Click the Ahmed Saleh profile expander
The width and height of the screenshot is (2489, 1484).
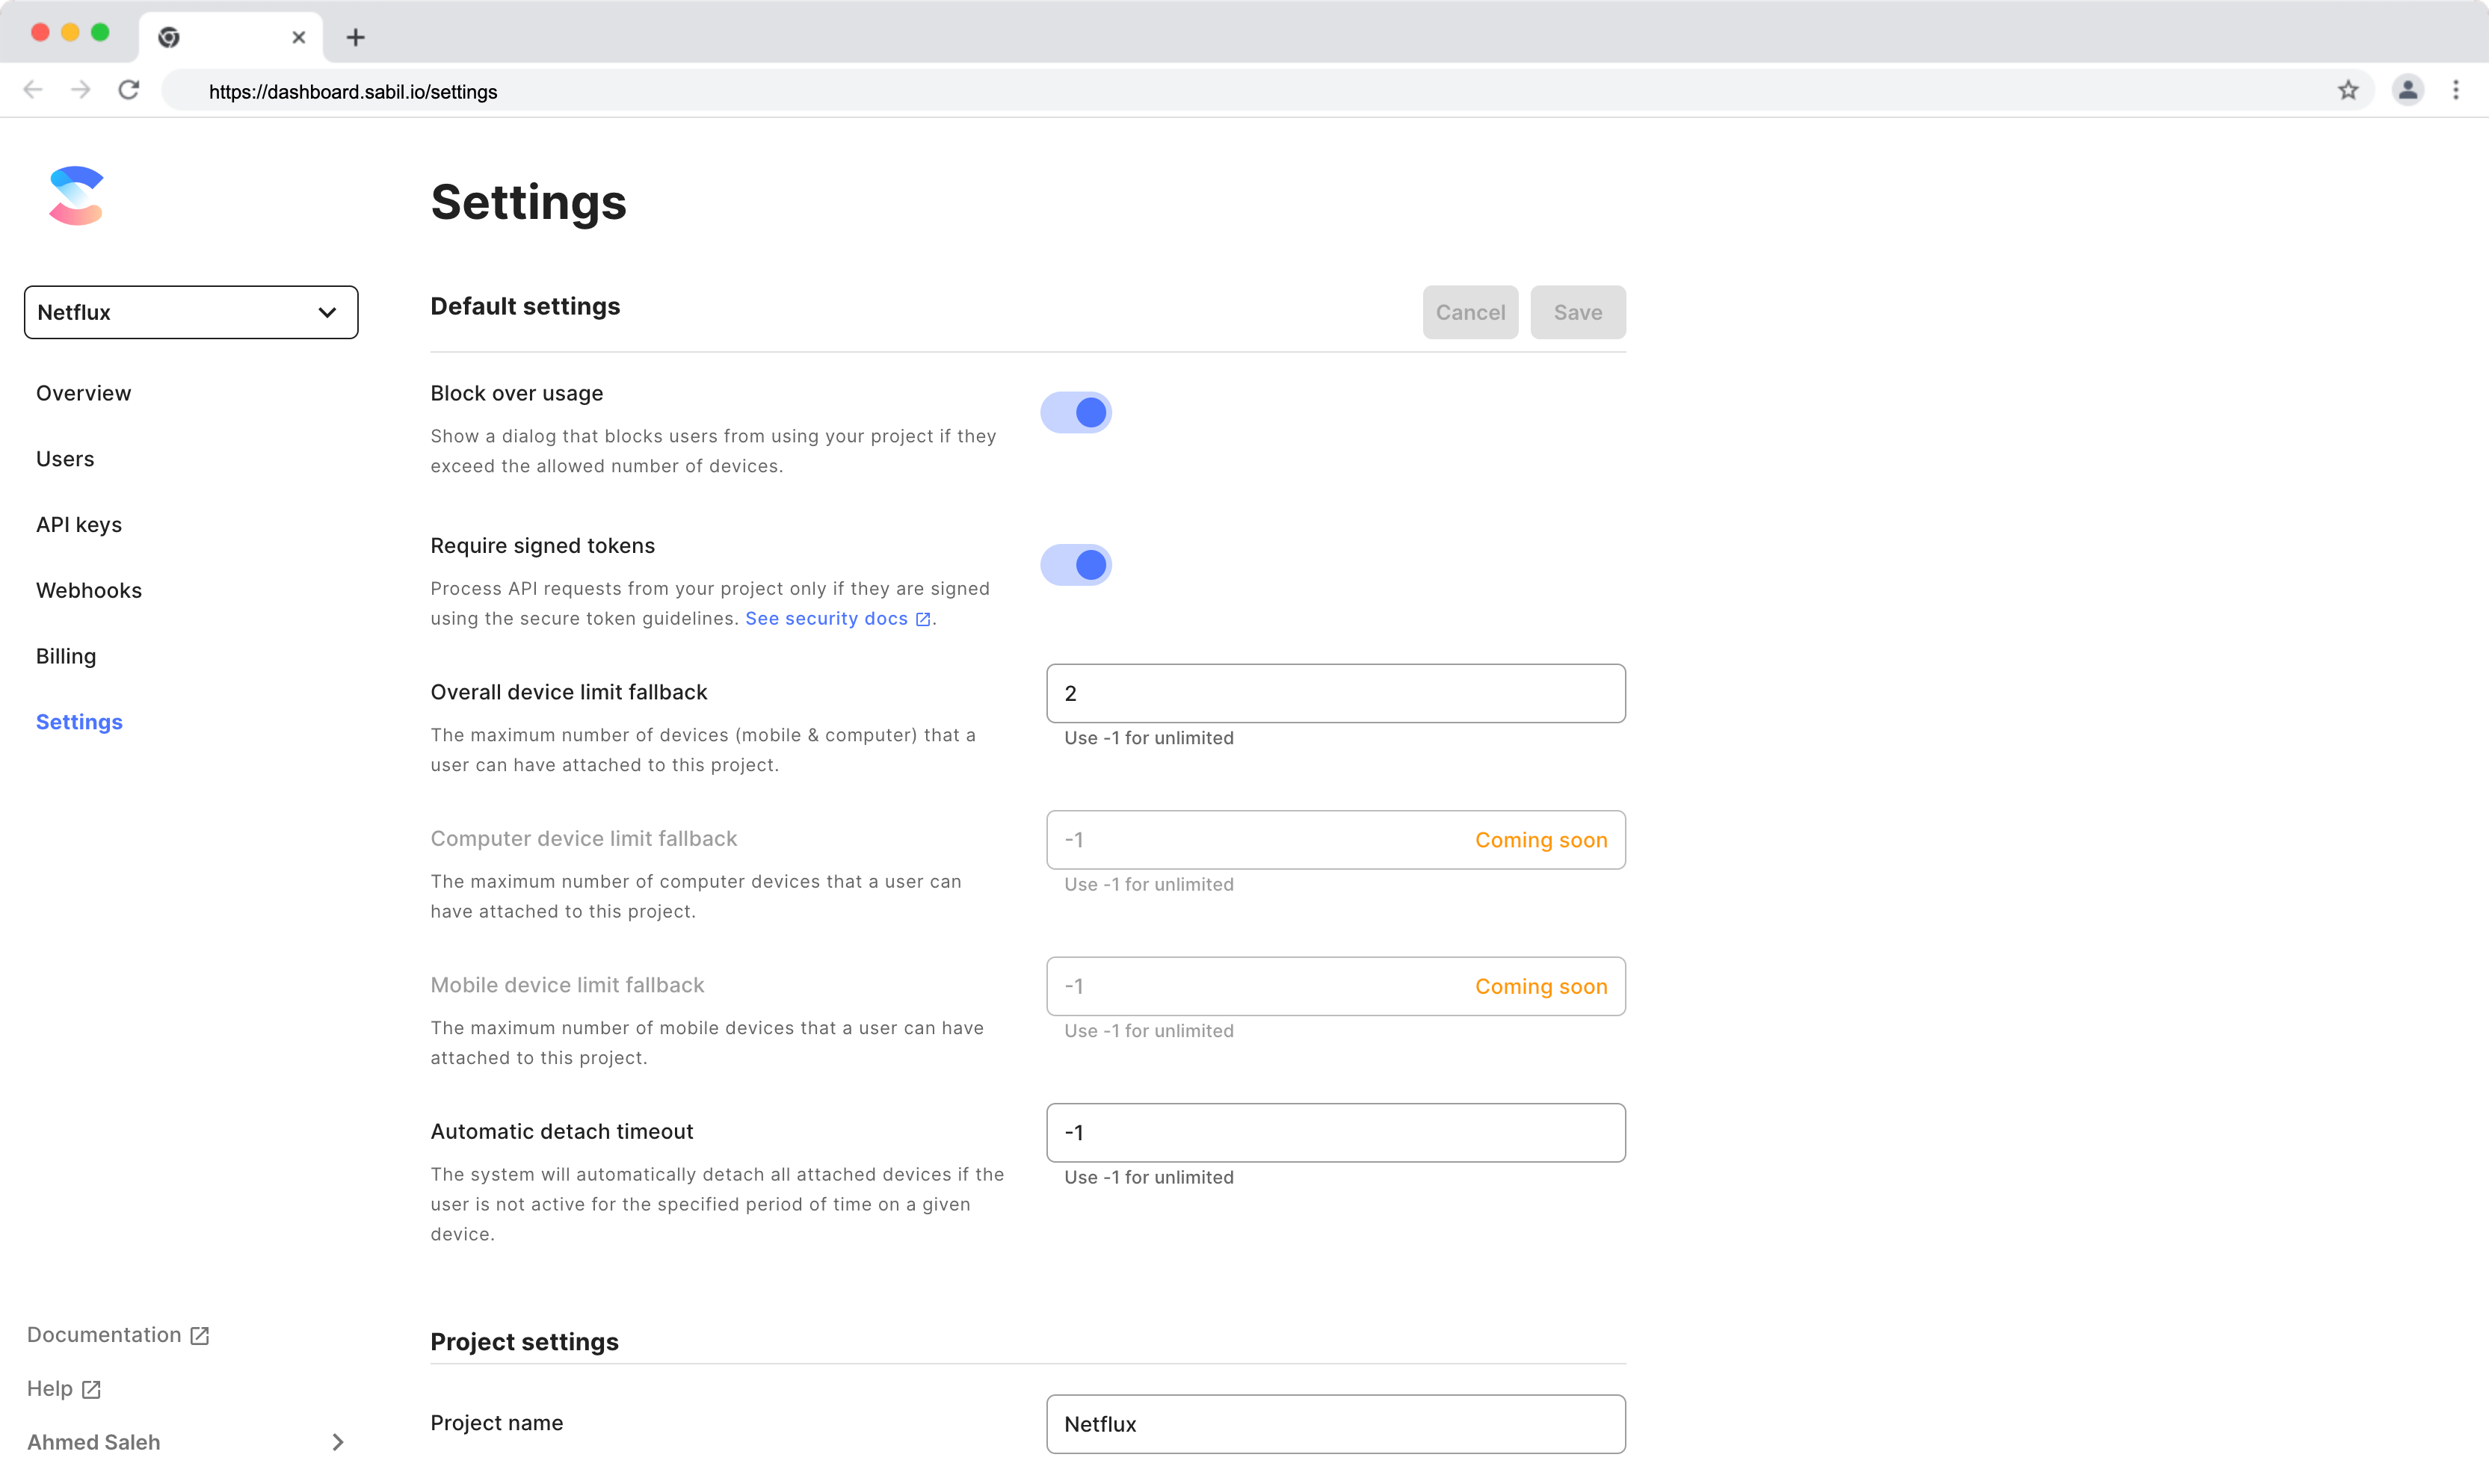[x=336, y=1441]
